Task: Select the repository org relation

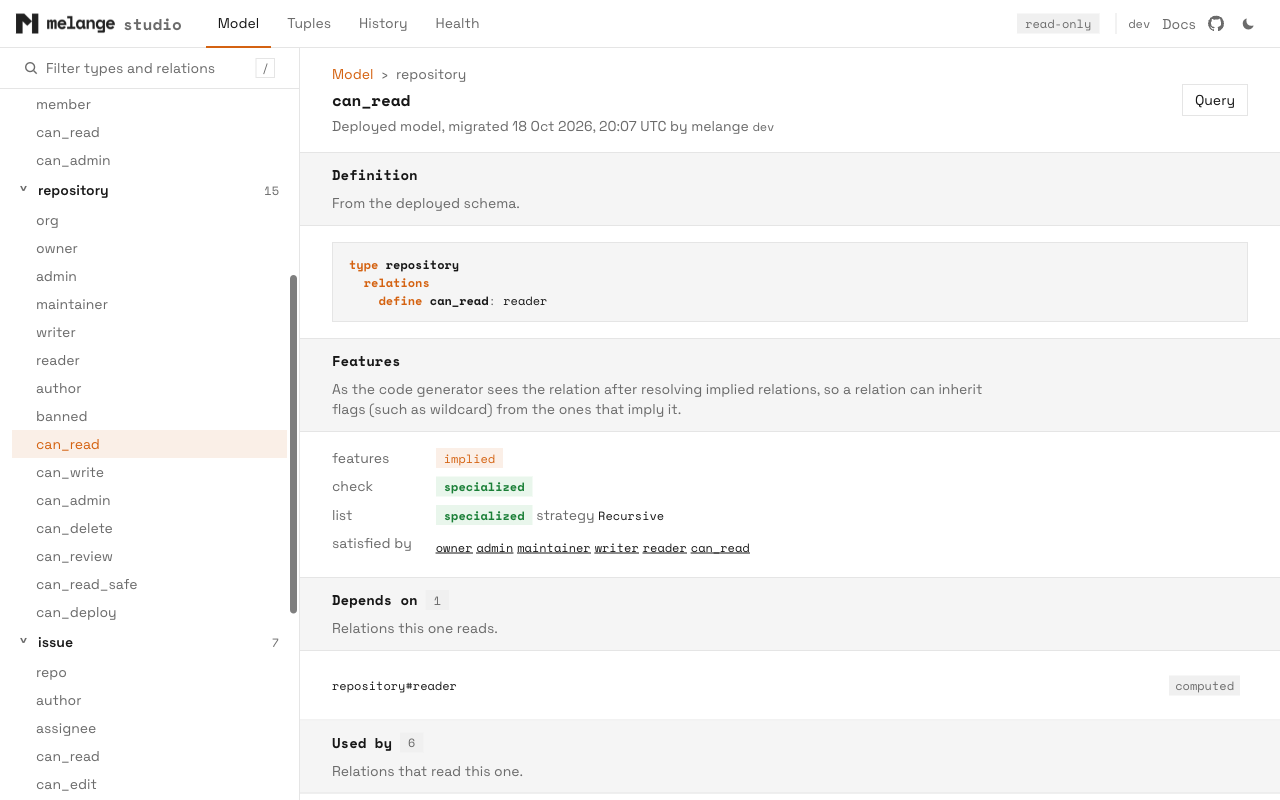Action: [150, 220]
